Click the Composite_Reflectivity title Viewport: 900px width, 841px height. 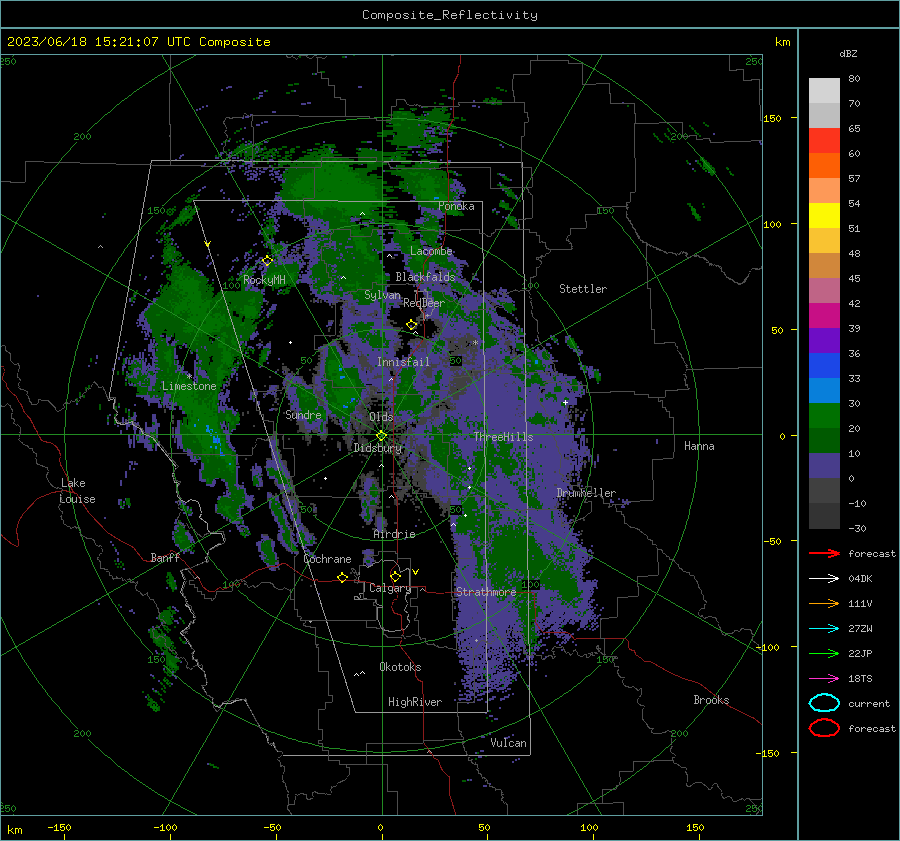click(x=450, y=15)
